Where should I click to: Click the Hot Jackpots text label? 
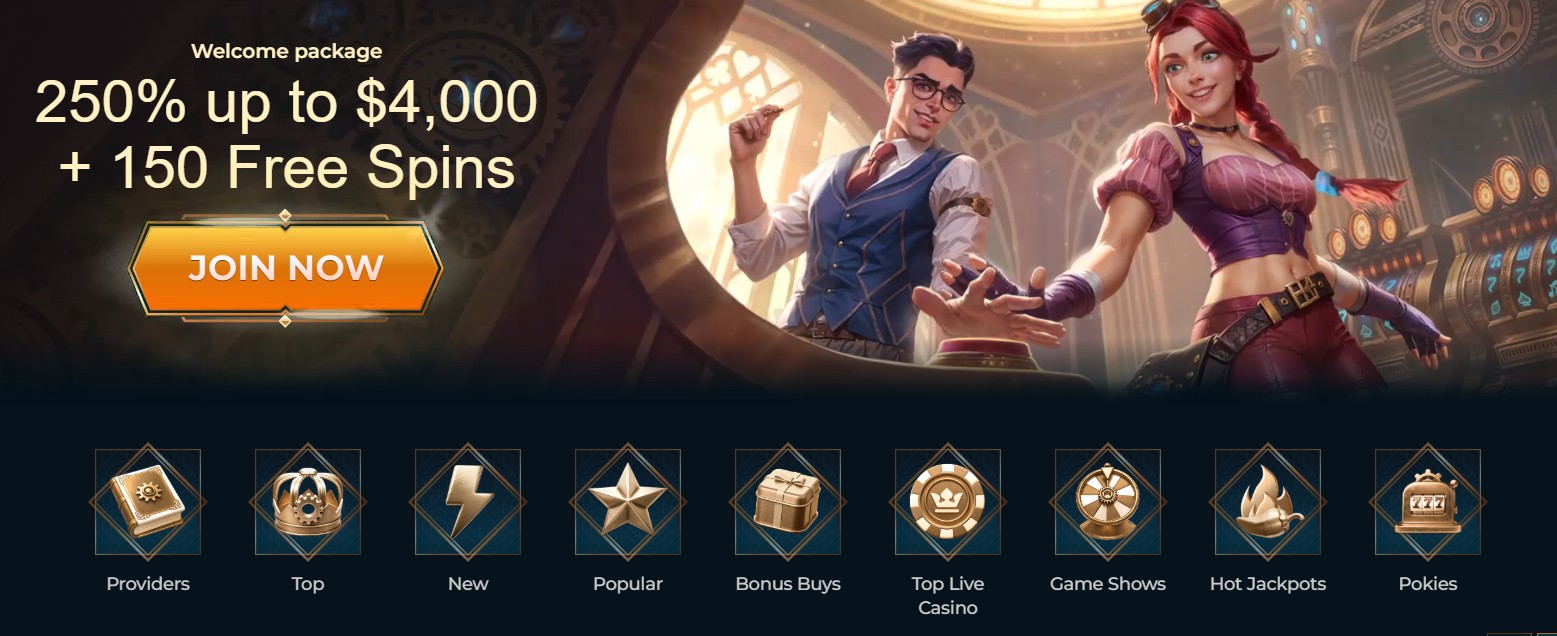coord(1268,584)
